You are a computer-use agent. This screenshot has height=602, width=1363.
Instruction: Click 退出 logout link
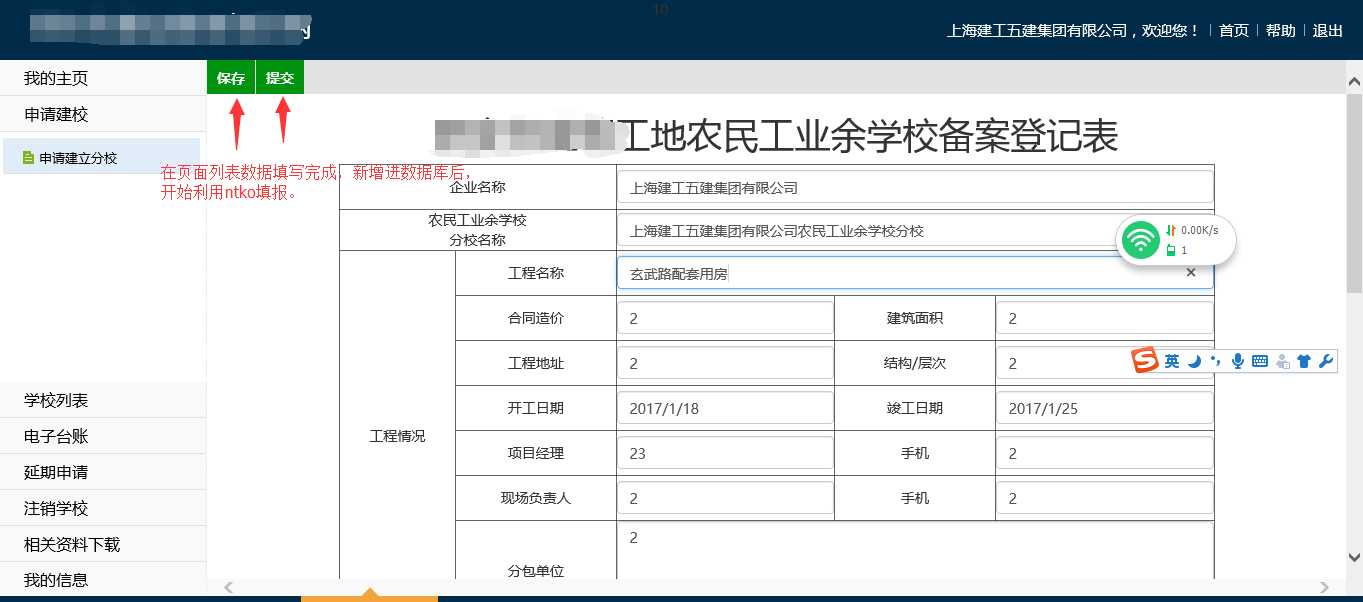(x=1328, y=31)
